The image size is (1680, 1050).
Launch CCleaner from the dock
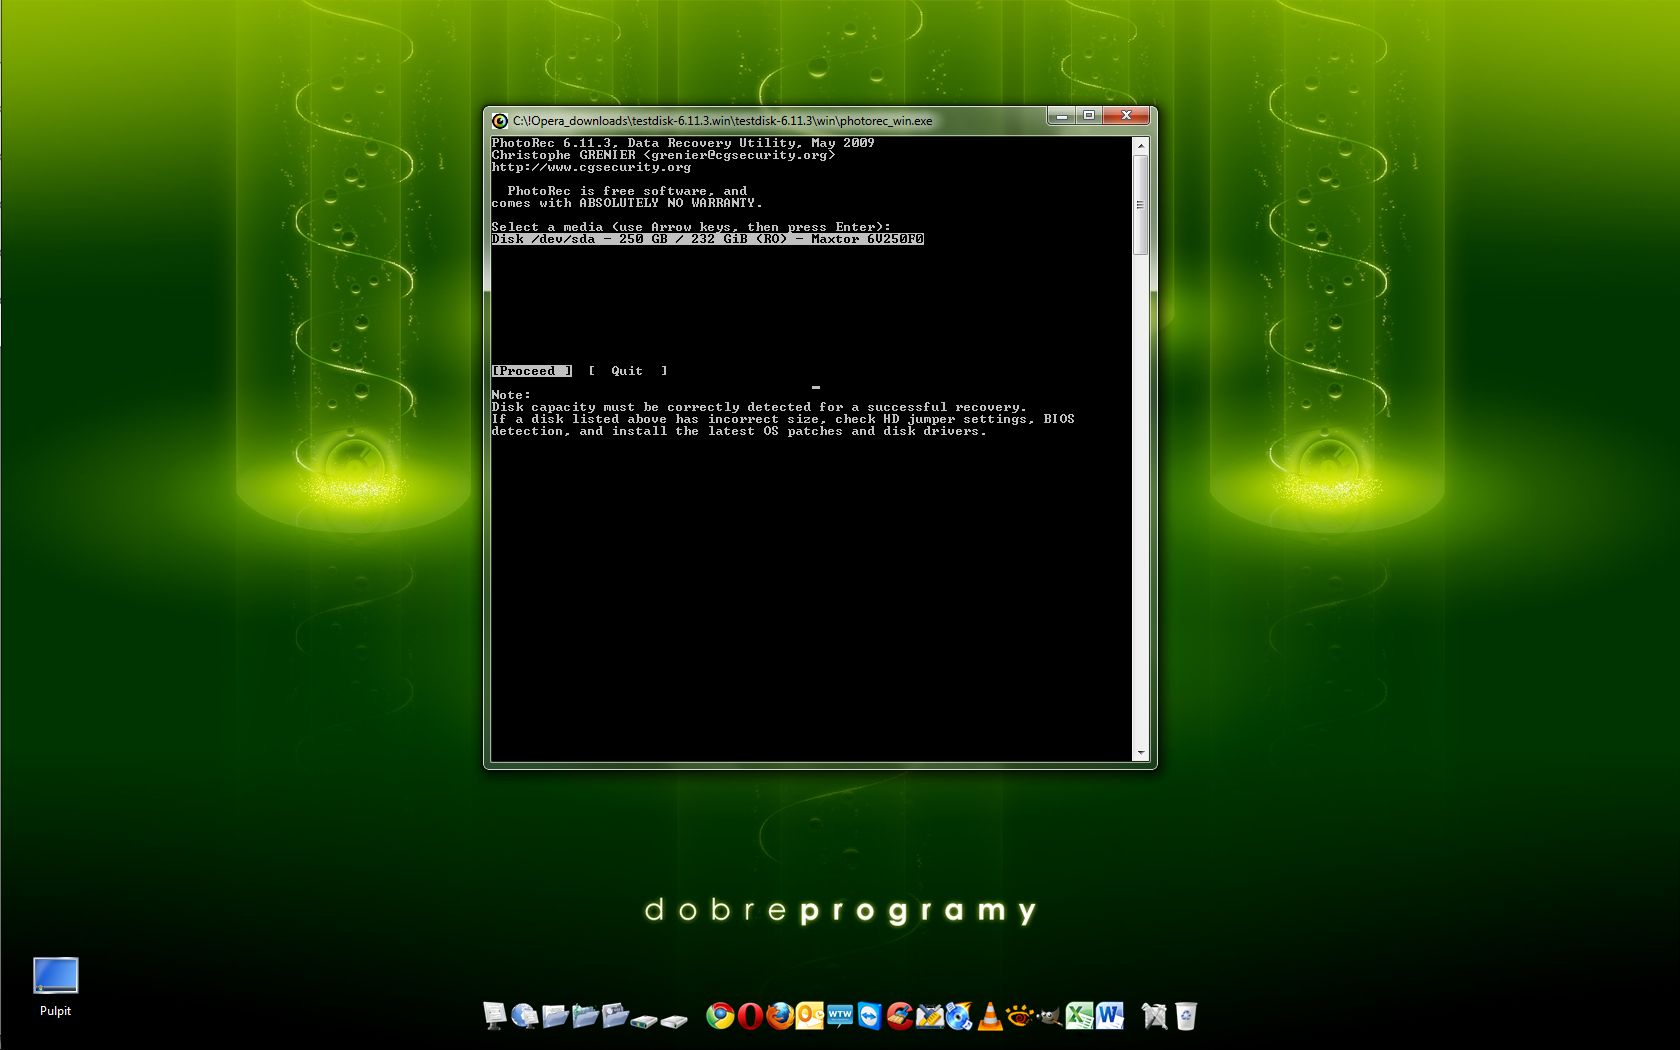click(x=900, y=1016)
